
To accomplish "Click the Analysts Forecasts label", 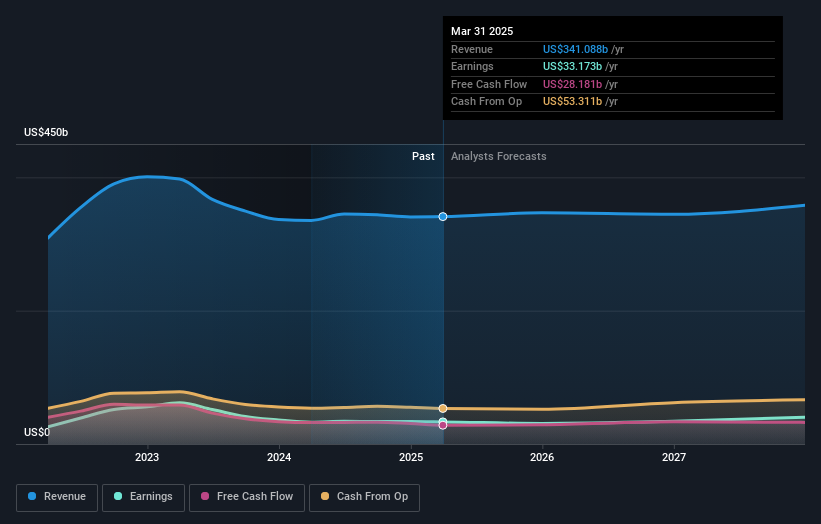I will 498,157.
